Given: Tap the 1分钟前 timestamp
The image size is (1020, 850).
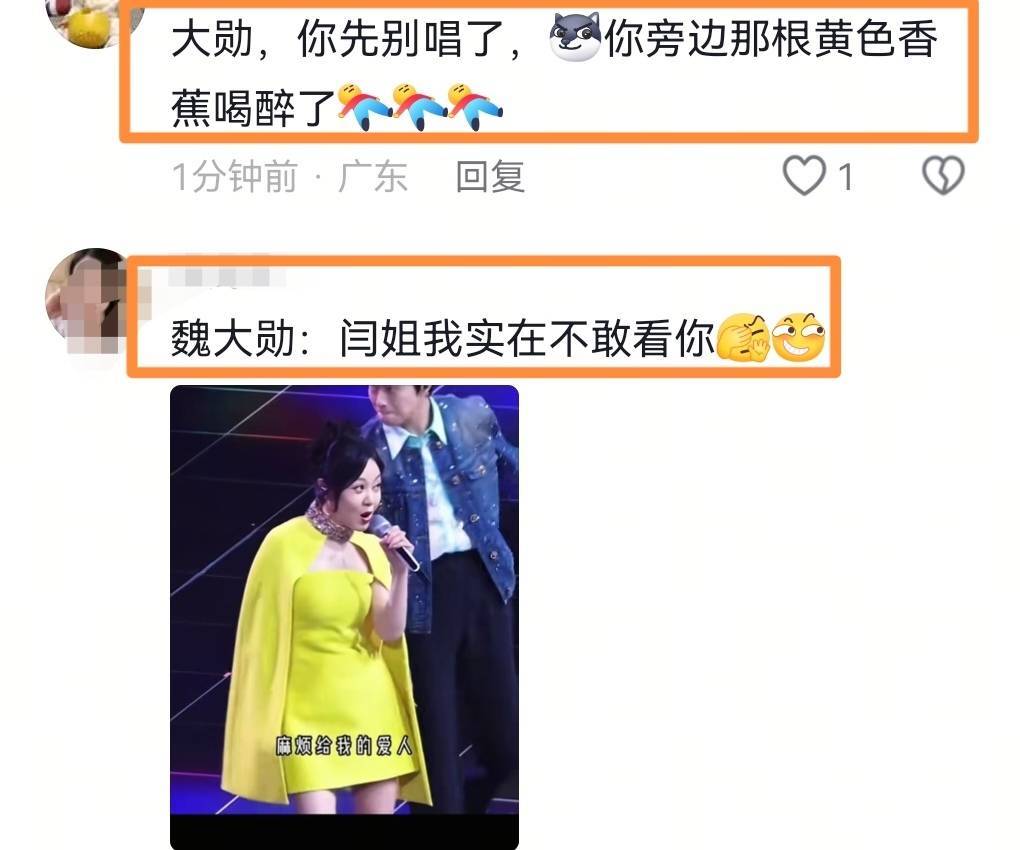Looking at the screenshot, I should click(235, 176).
